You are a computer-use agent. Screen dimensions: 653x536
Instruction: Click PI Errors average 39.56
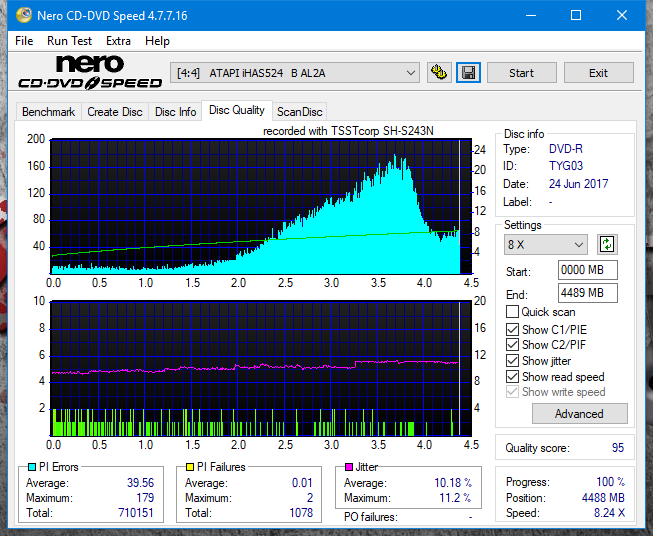[140, 483]
